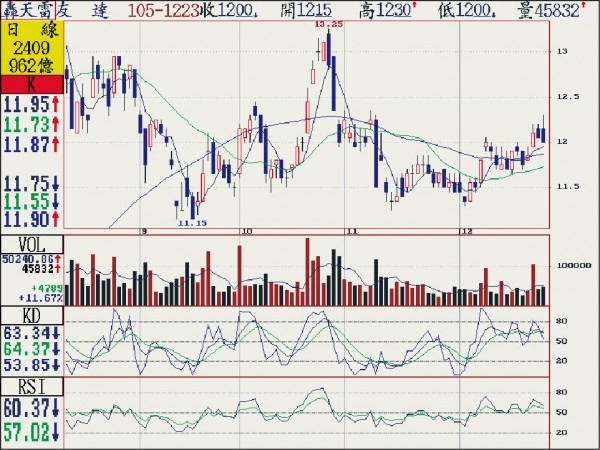Click the KD panel 50 axis label
Image resolution: width=600 pixels, height=450 pixels.
coord(561,341)
